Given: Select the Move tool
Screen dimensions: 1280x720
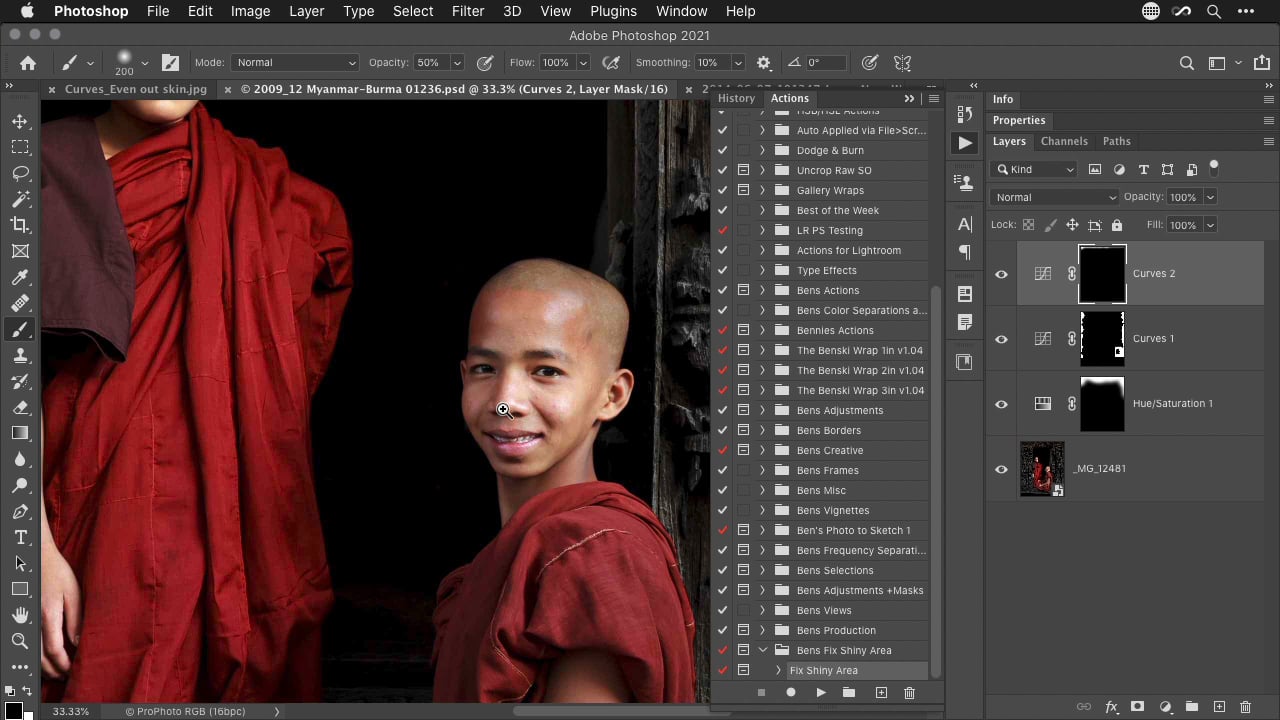Looking at the screenshot, I should click(20, 121).
